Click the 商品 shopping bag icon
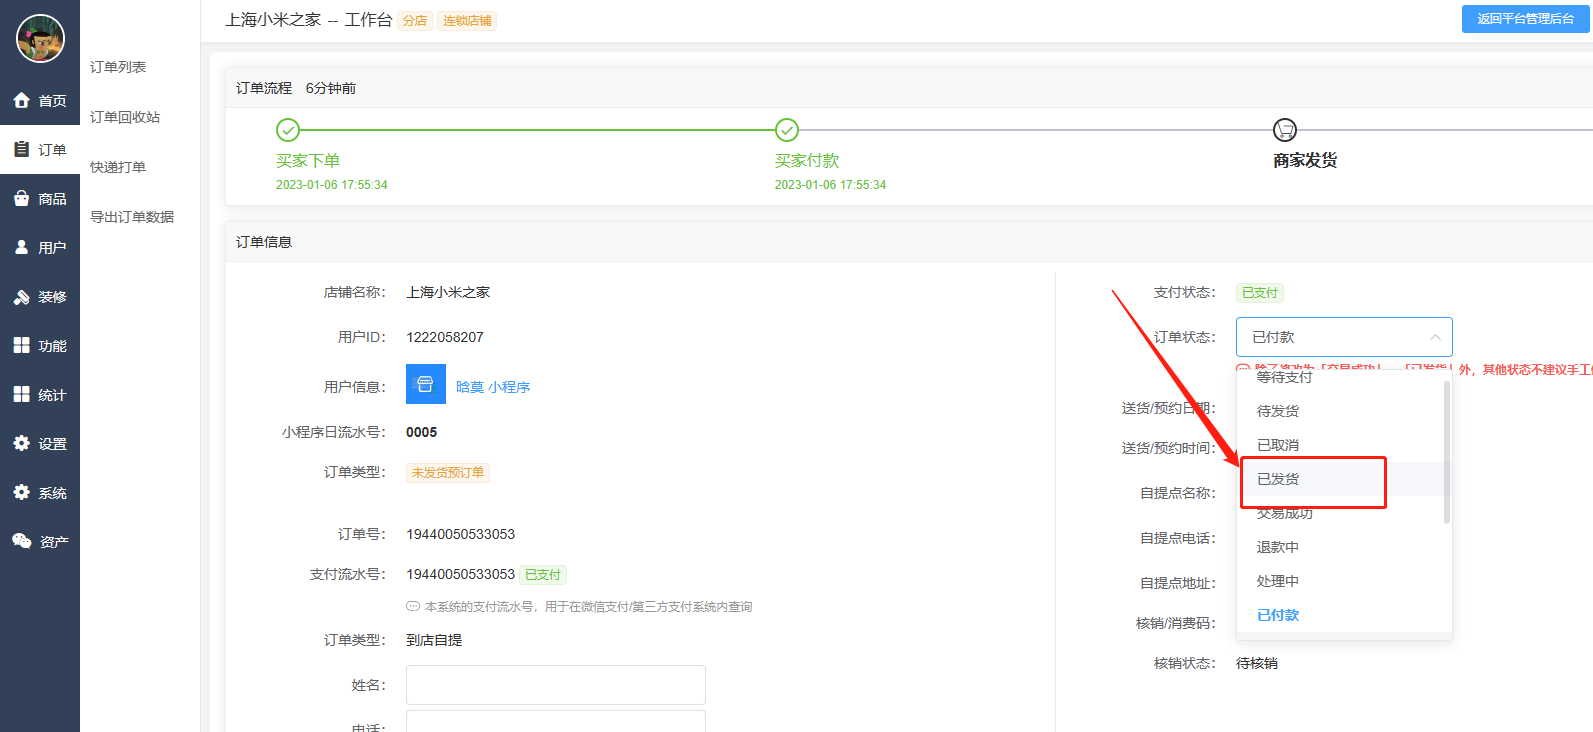The width and height of the screenshot is (1593, 732). (x=22, y=199)
